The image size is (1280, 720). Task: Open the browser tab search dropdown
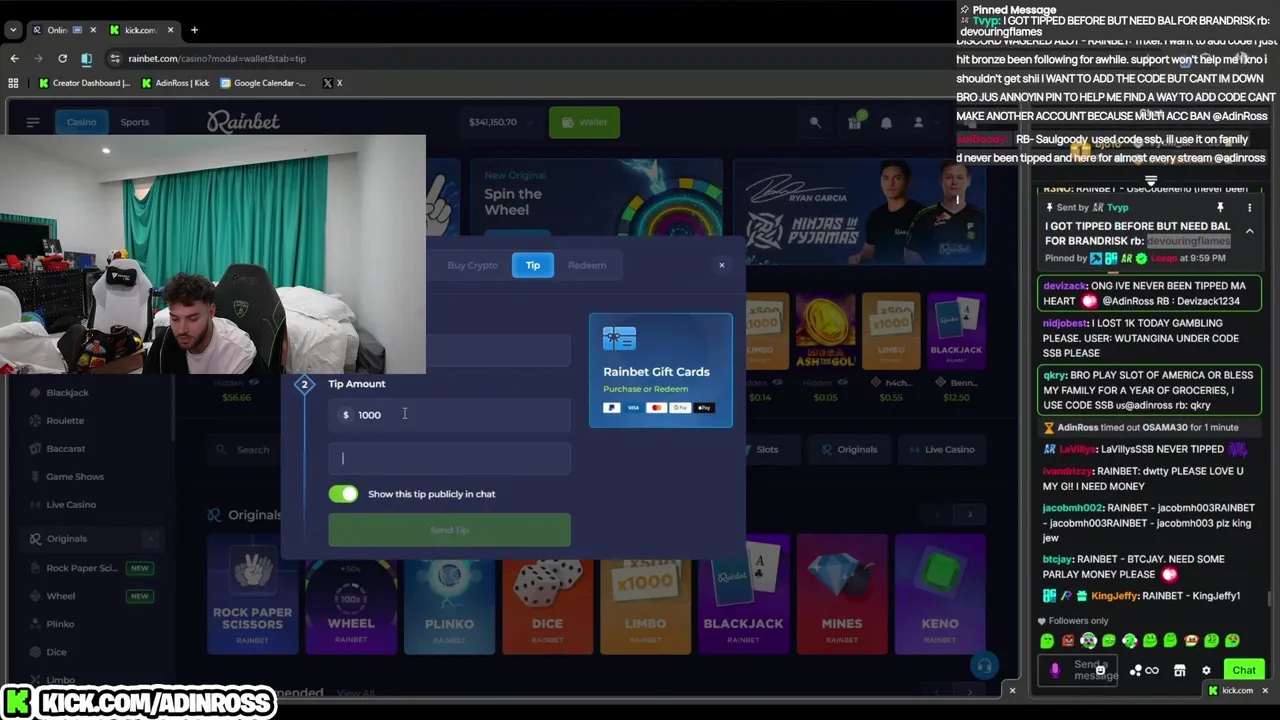[13, 30]
